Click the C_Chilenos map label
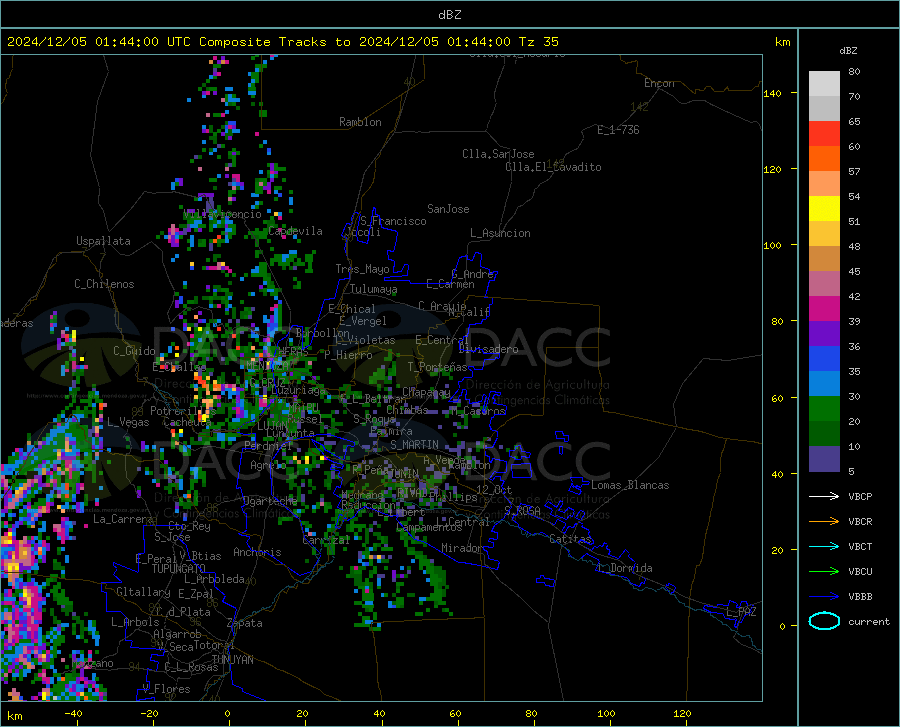 [104, 284]
